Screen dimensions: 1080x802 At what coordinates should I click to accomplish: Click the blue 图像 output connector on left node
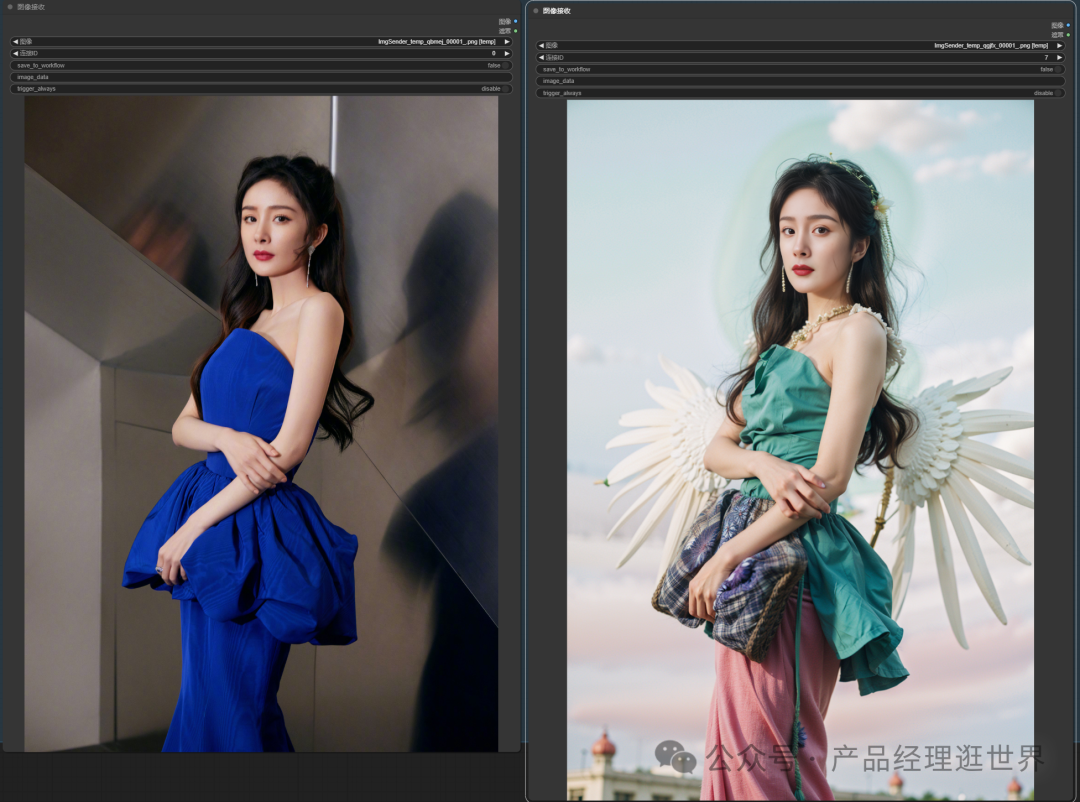click(x=516, y=21)
